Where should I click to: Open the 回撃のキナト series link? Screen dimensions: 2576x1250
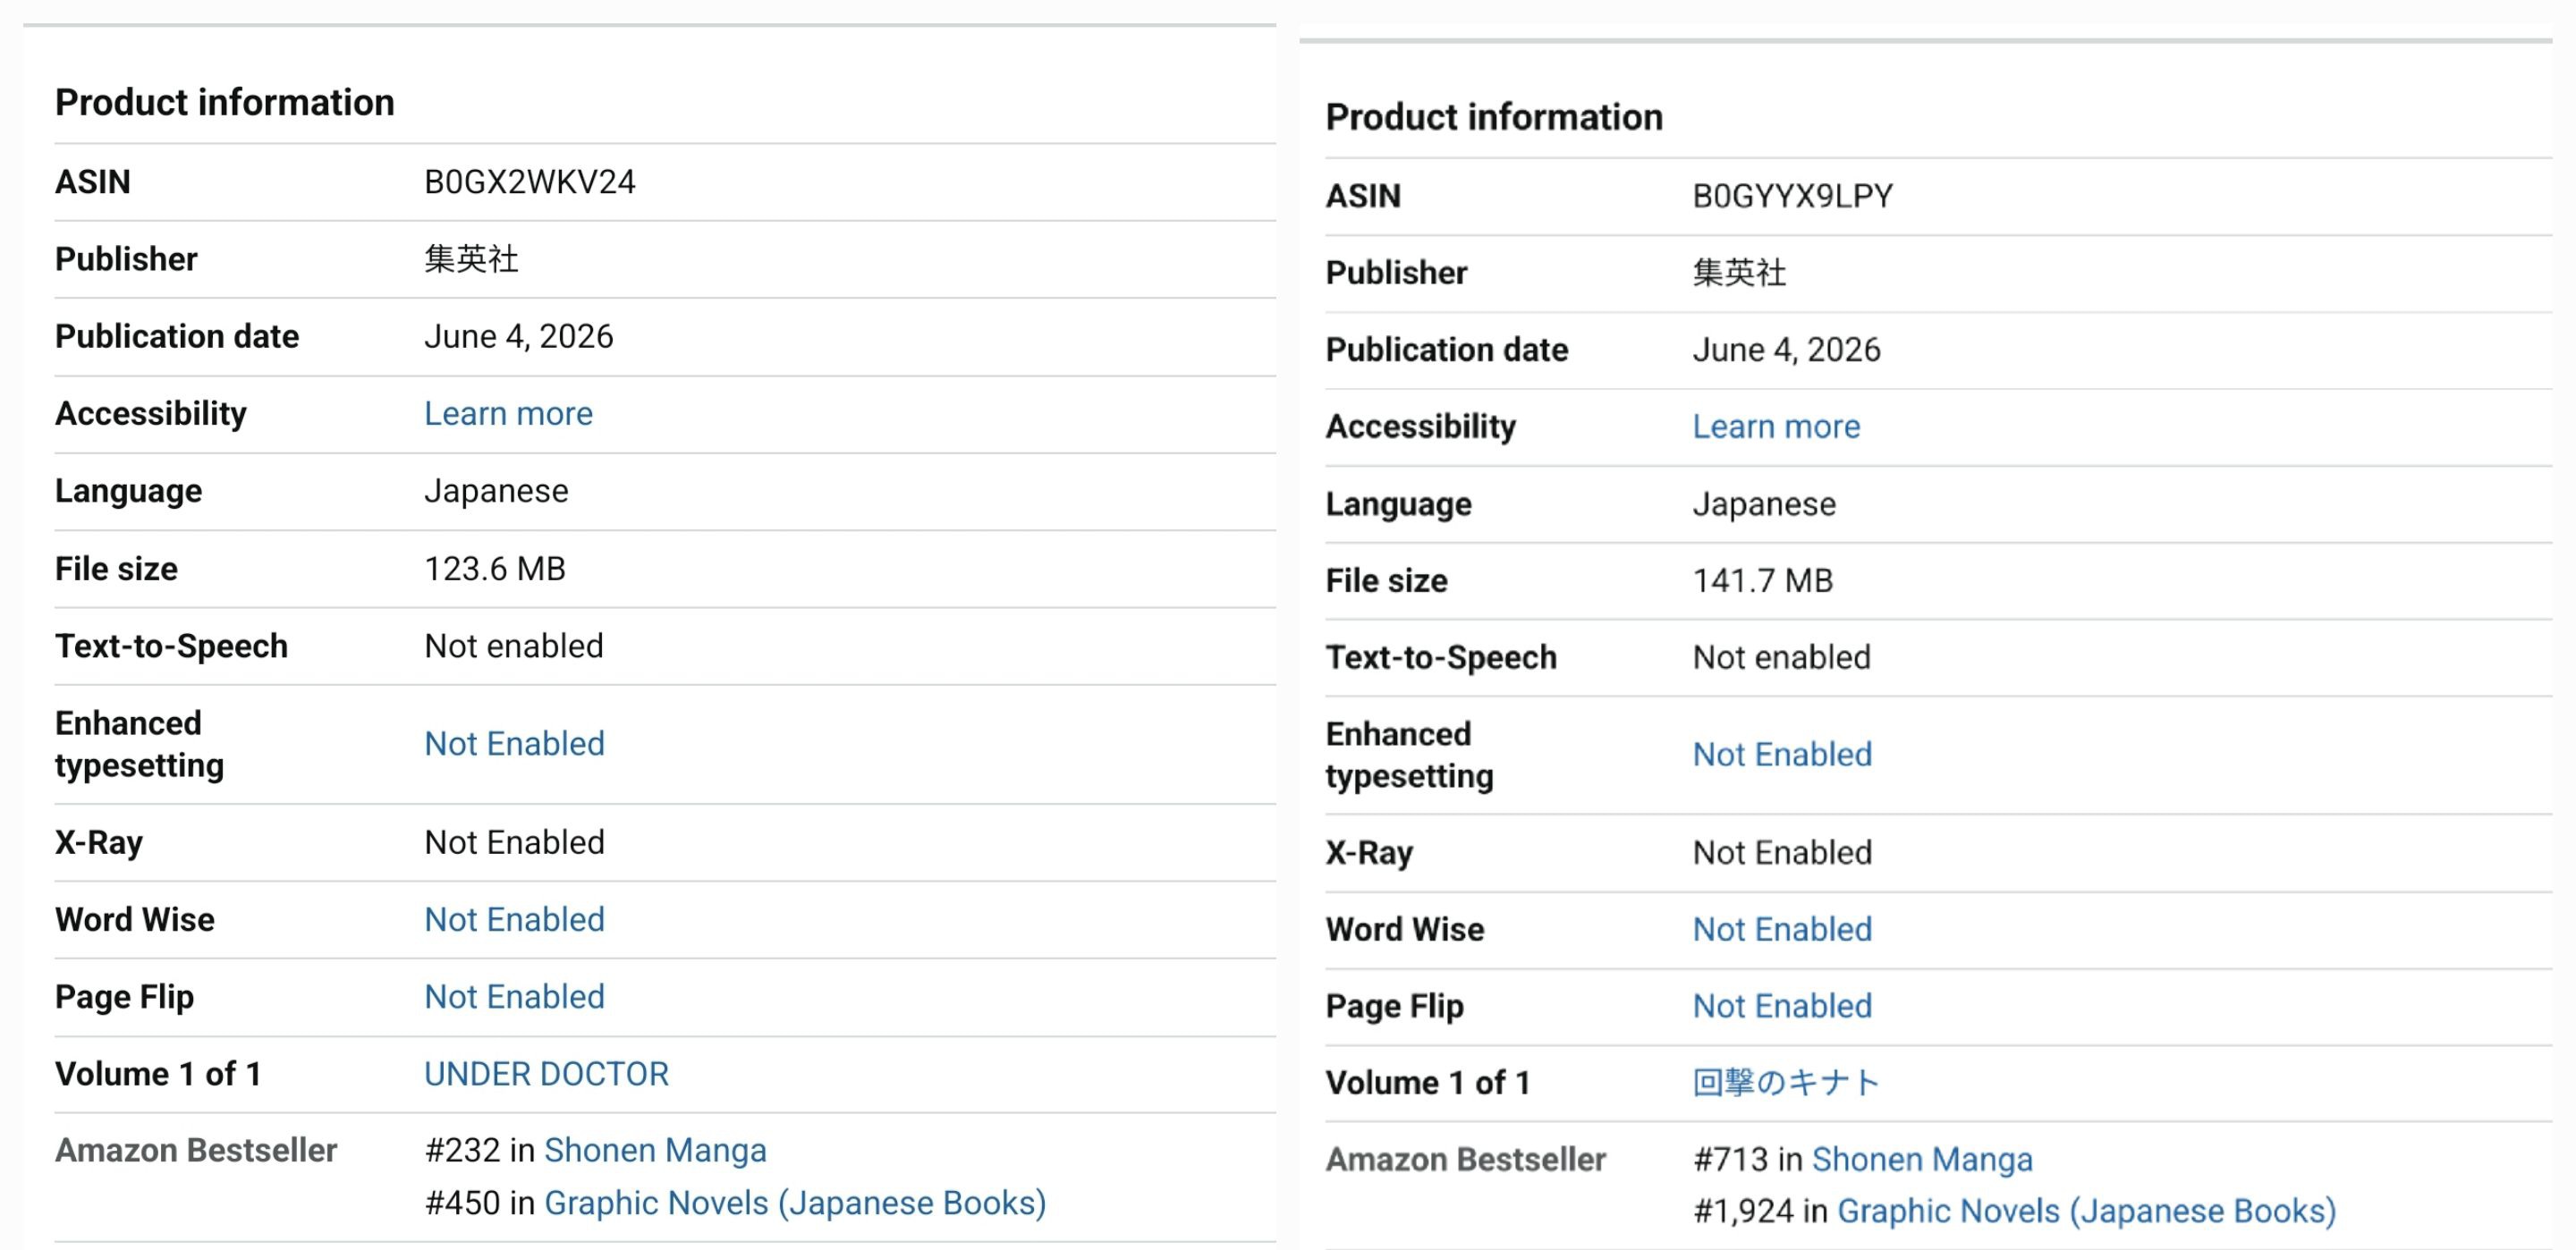coord(1786,1082)
